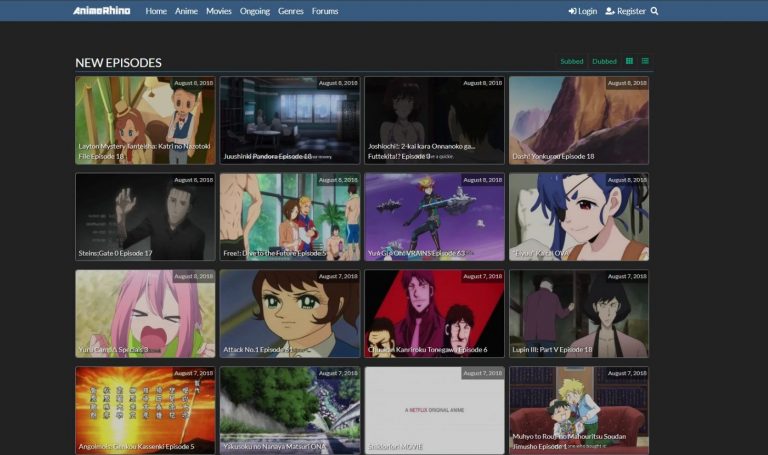Switch to grid view icon
The width and height of the screenshot is (768, 455).
(629, 61)
